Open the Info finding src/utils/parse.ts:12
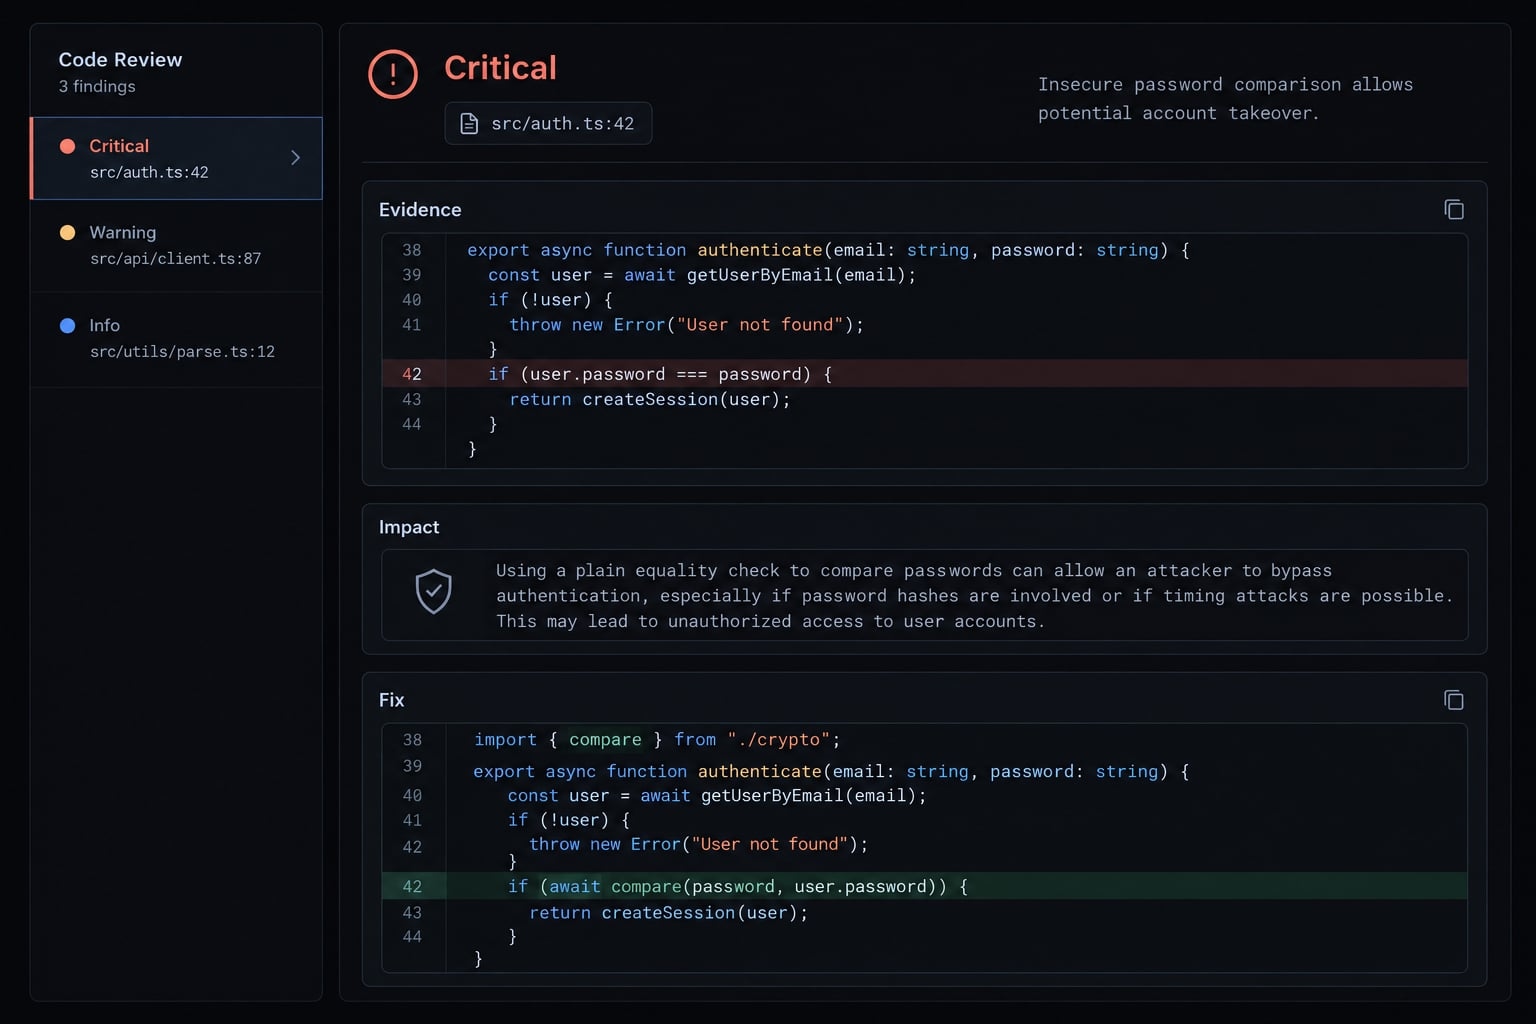 (x=177, y=339)
